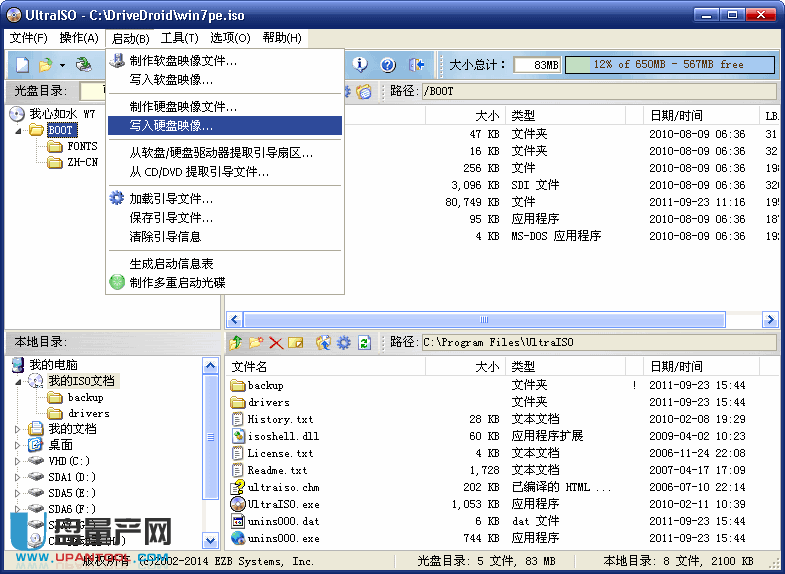Expand the VHD (C:) drive node
Viewport: 785px width, 574px height.
click(x=18, y=461)
